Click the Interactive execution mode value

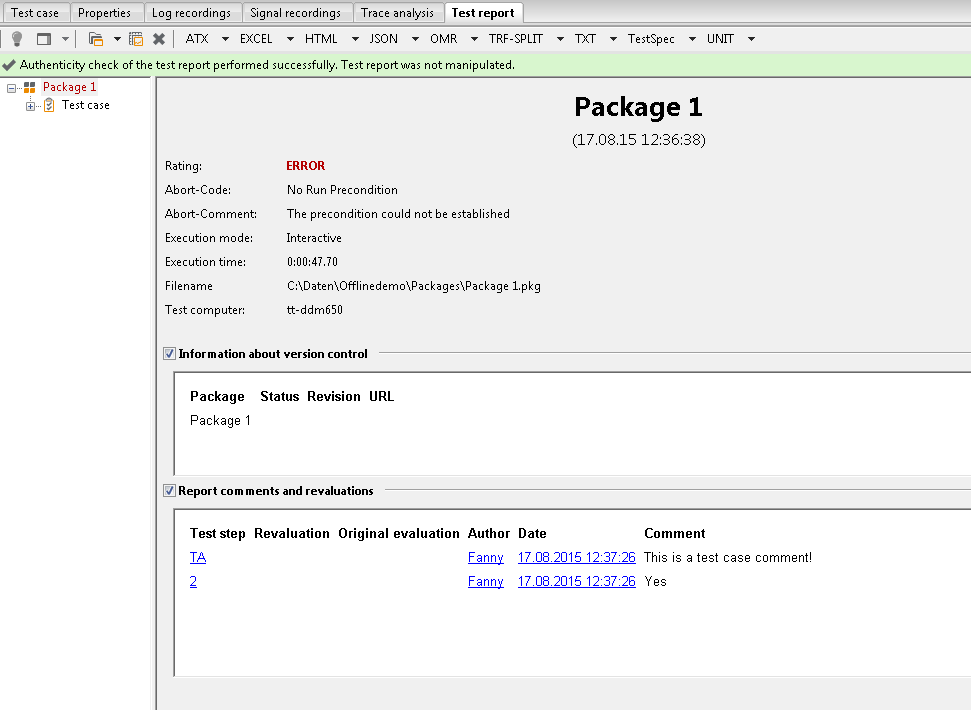[314, 238]
